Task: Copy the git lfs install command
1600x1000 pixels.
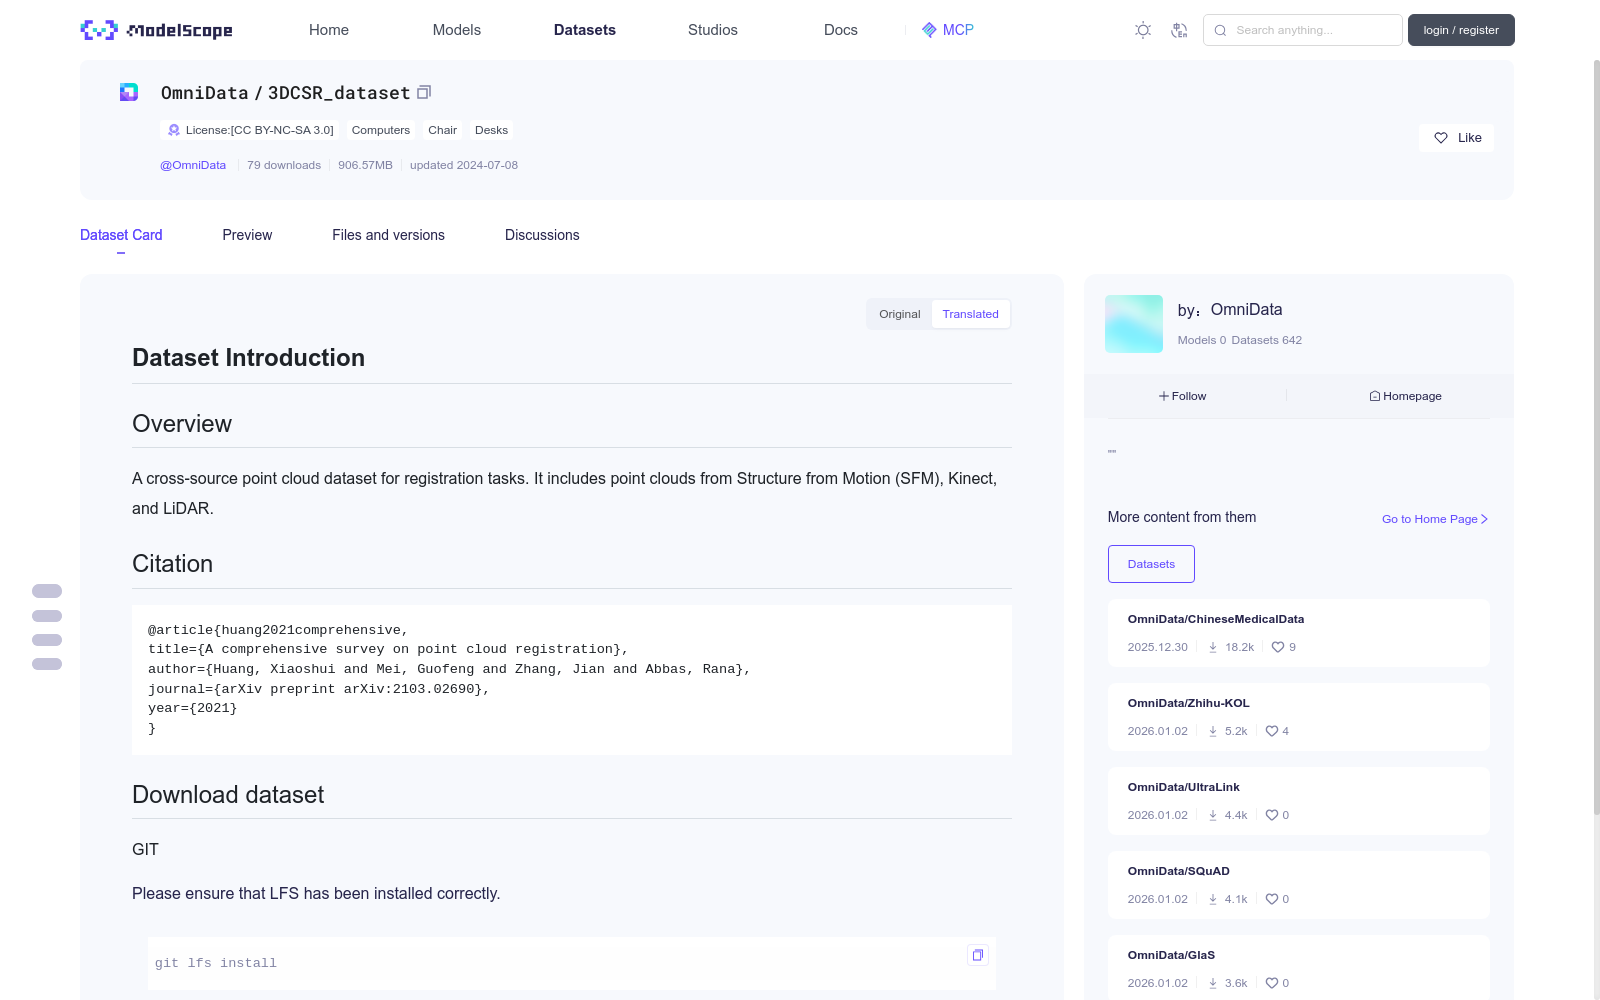Action: coord(978,955)
